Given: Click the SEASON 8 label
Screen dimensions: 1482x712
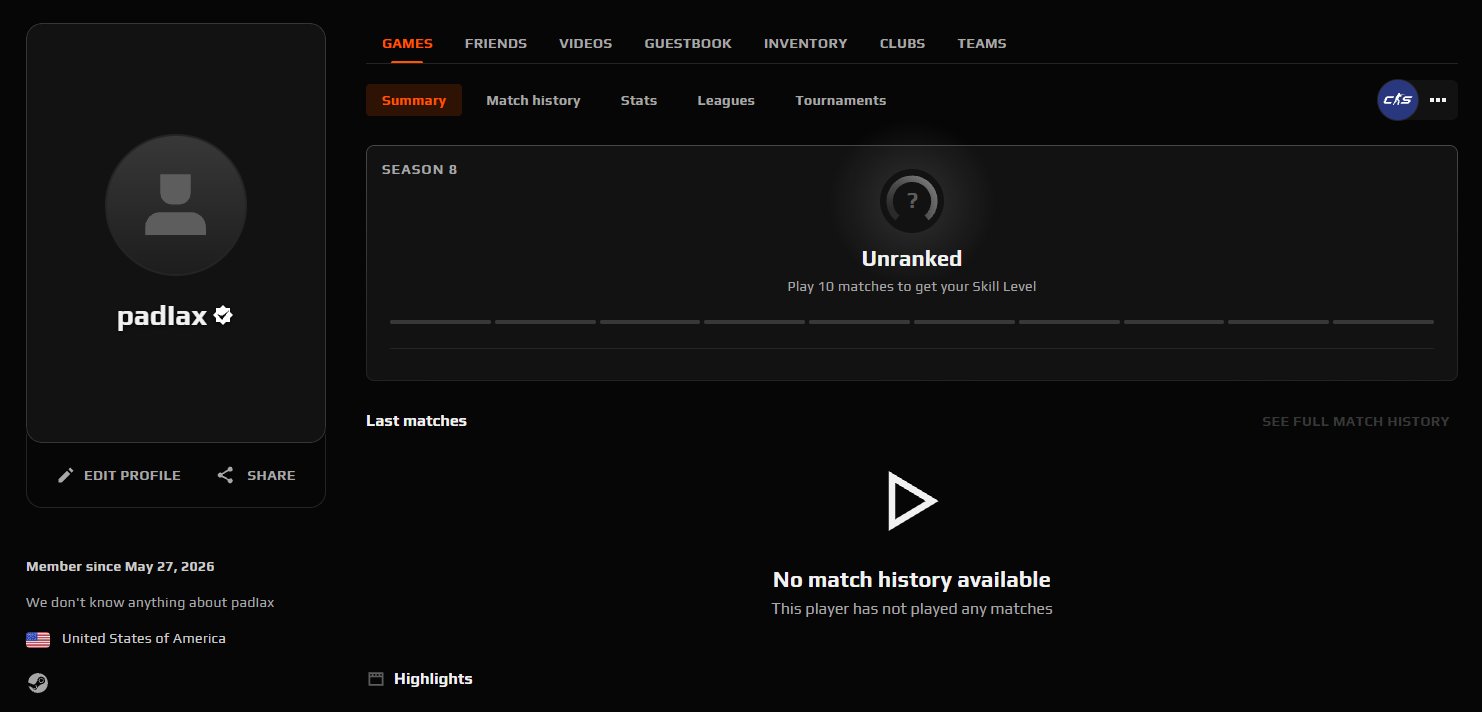Looking at the screenshot, I should 419,169.
